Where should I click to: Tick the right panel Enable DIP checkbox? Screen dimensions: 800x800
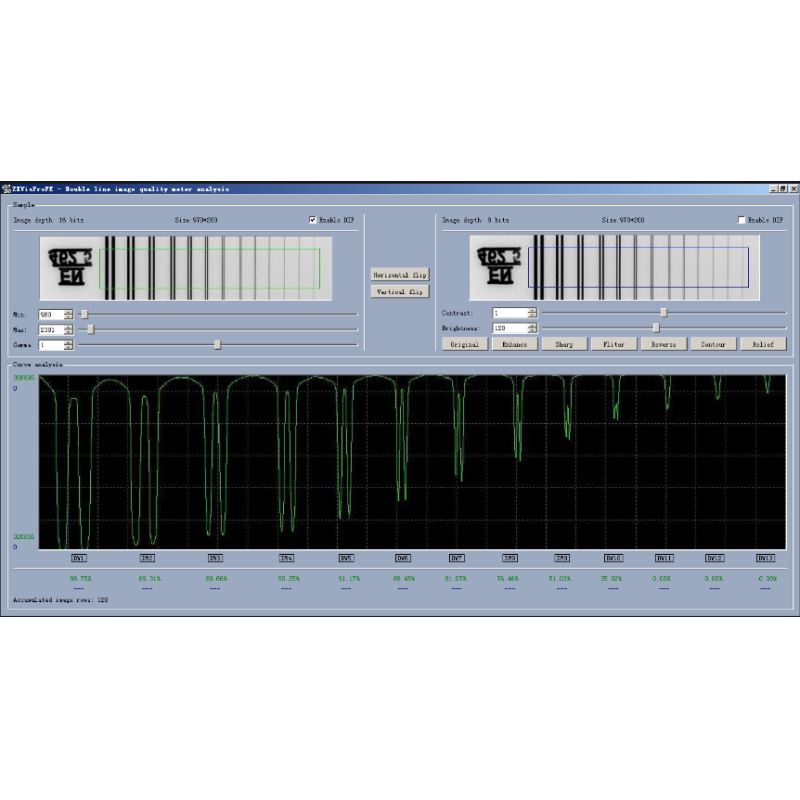[741, 220]
